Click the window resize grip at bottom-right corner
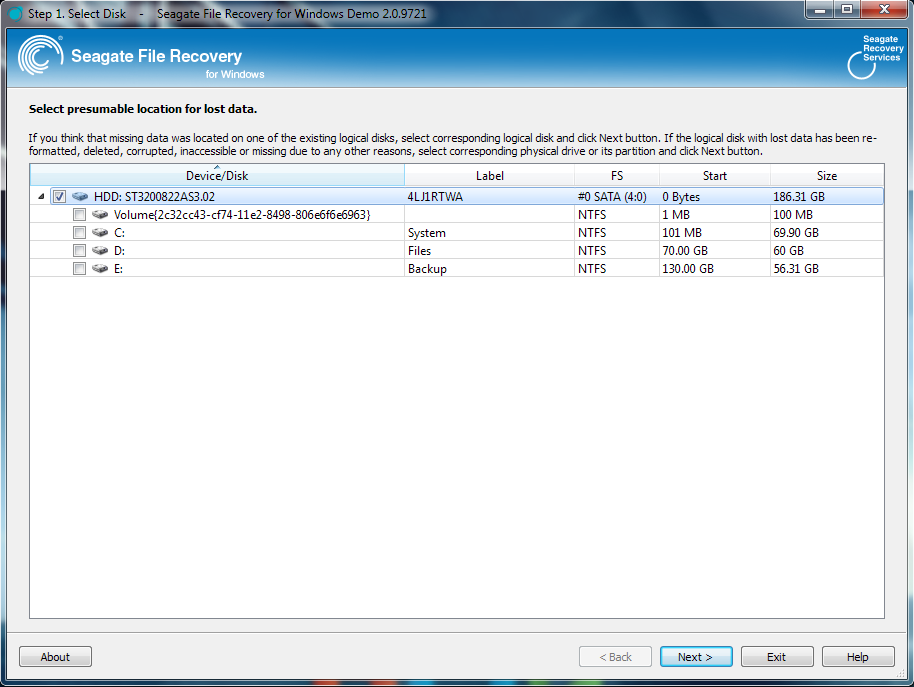Screen dimensions: 914x687 point(900,673)
